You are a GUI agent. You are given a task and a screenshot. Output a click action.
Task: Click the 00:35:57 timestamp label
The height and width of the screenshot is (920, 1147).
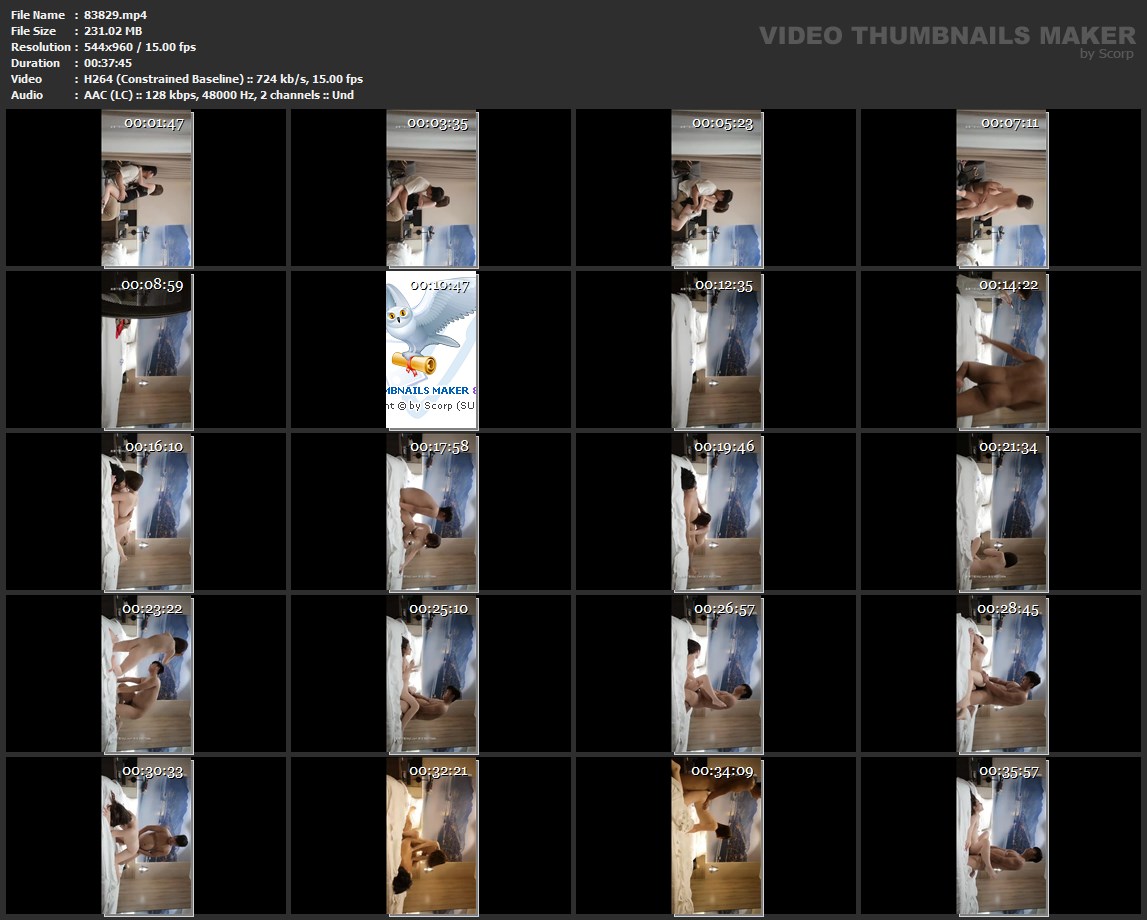1008,771
